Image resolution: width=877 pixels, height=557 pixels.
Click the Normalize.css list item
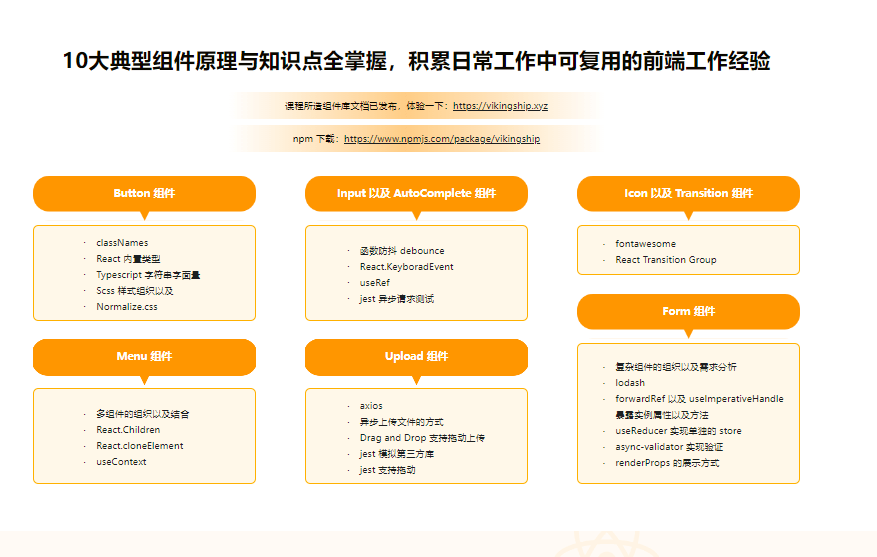click(127, 306)
